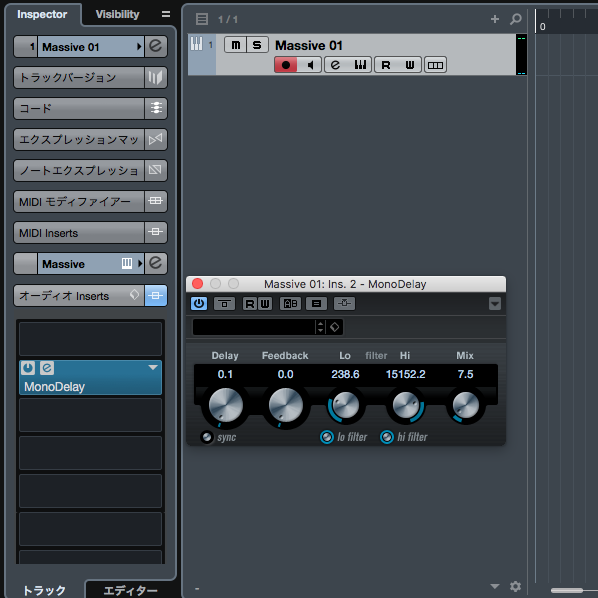Open the instrument keyboard icon on track

click(360, 65)
